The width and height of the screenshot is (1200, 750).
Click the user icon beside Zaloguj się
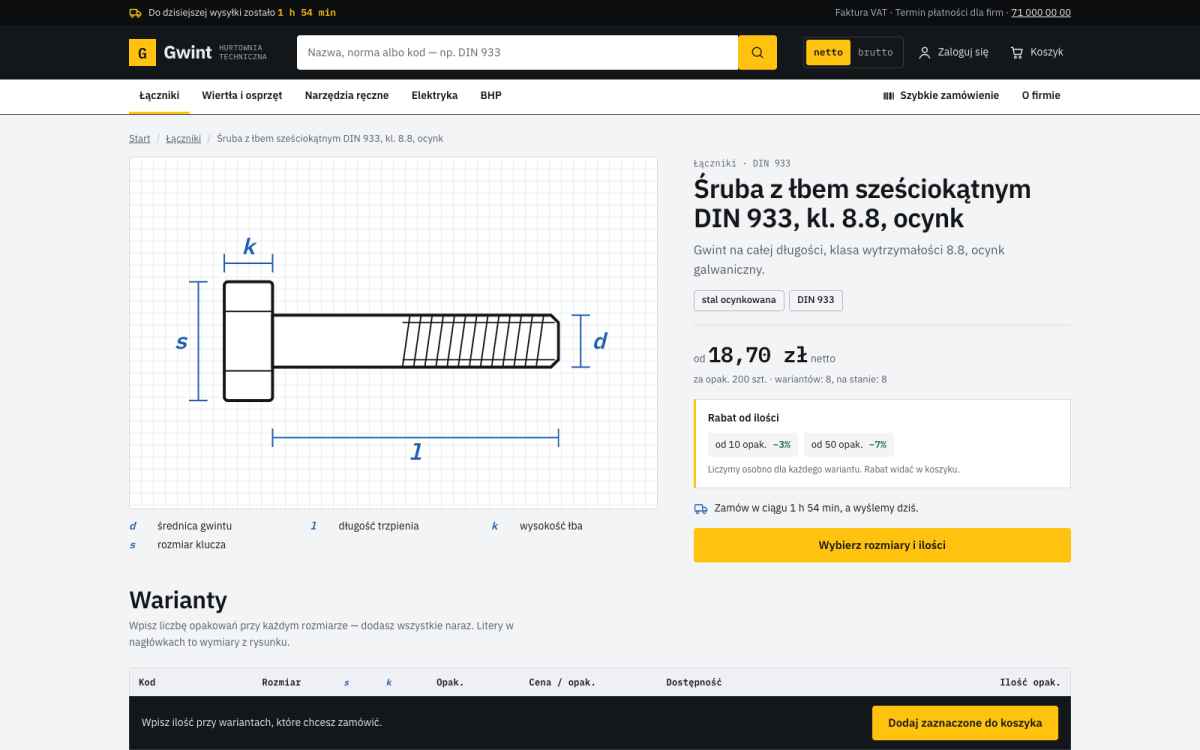coord(924,52)
